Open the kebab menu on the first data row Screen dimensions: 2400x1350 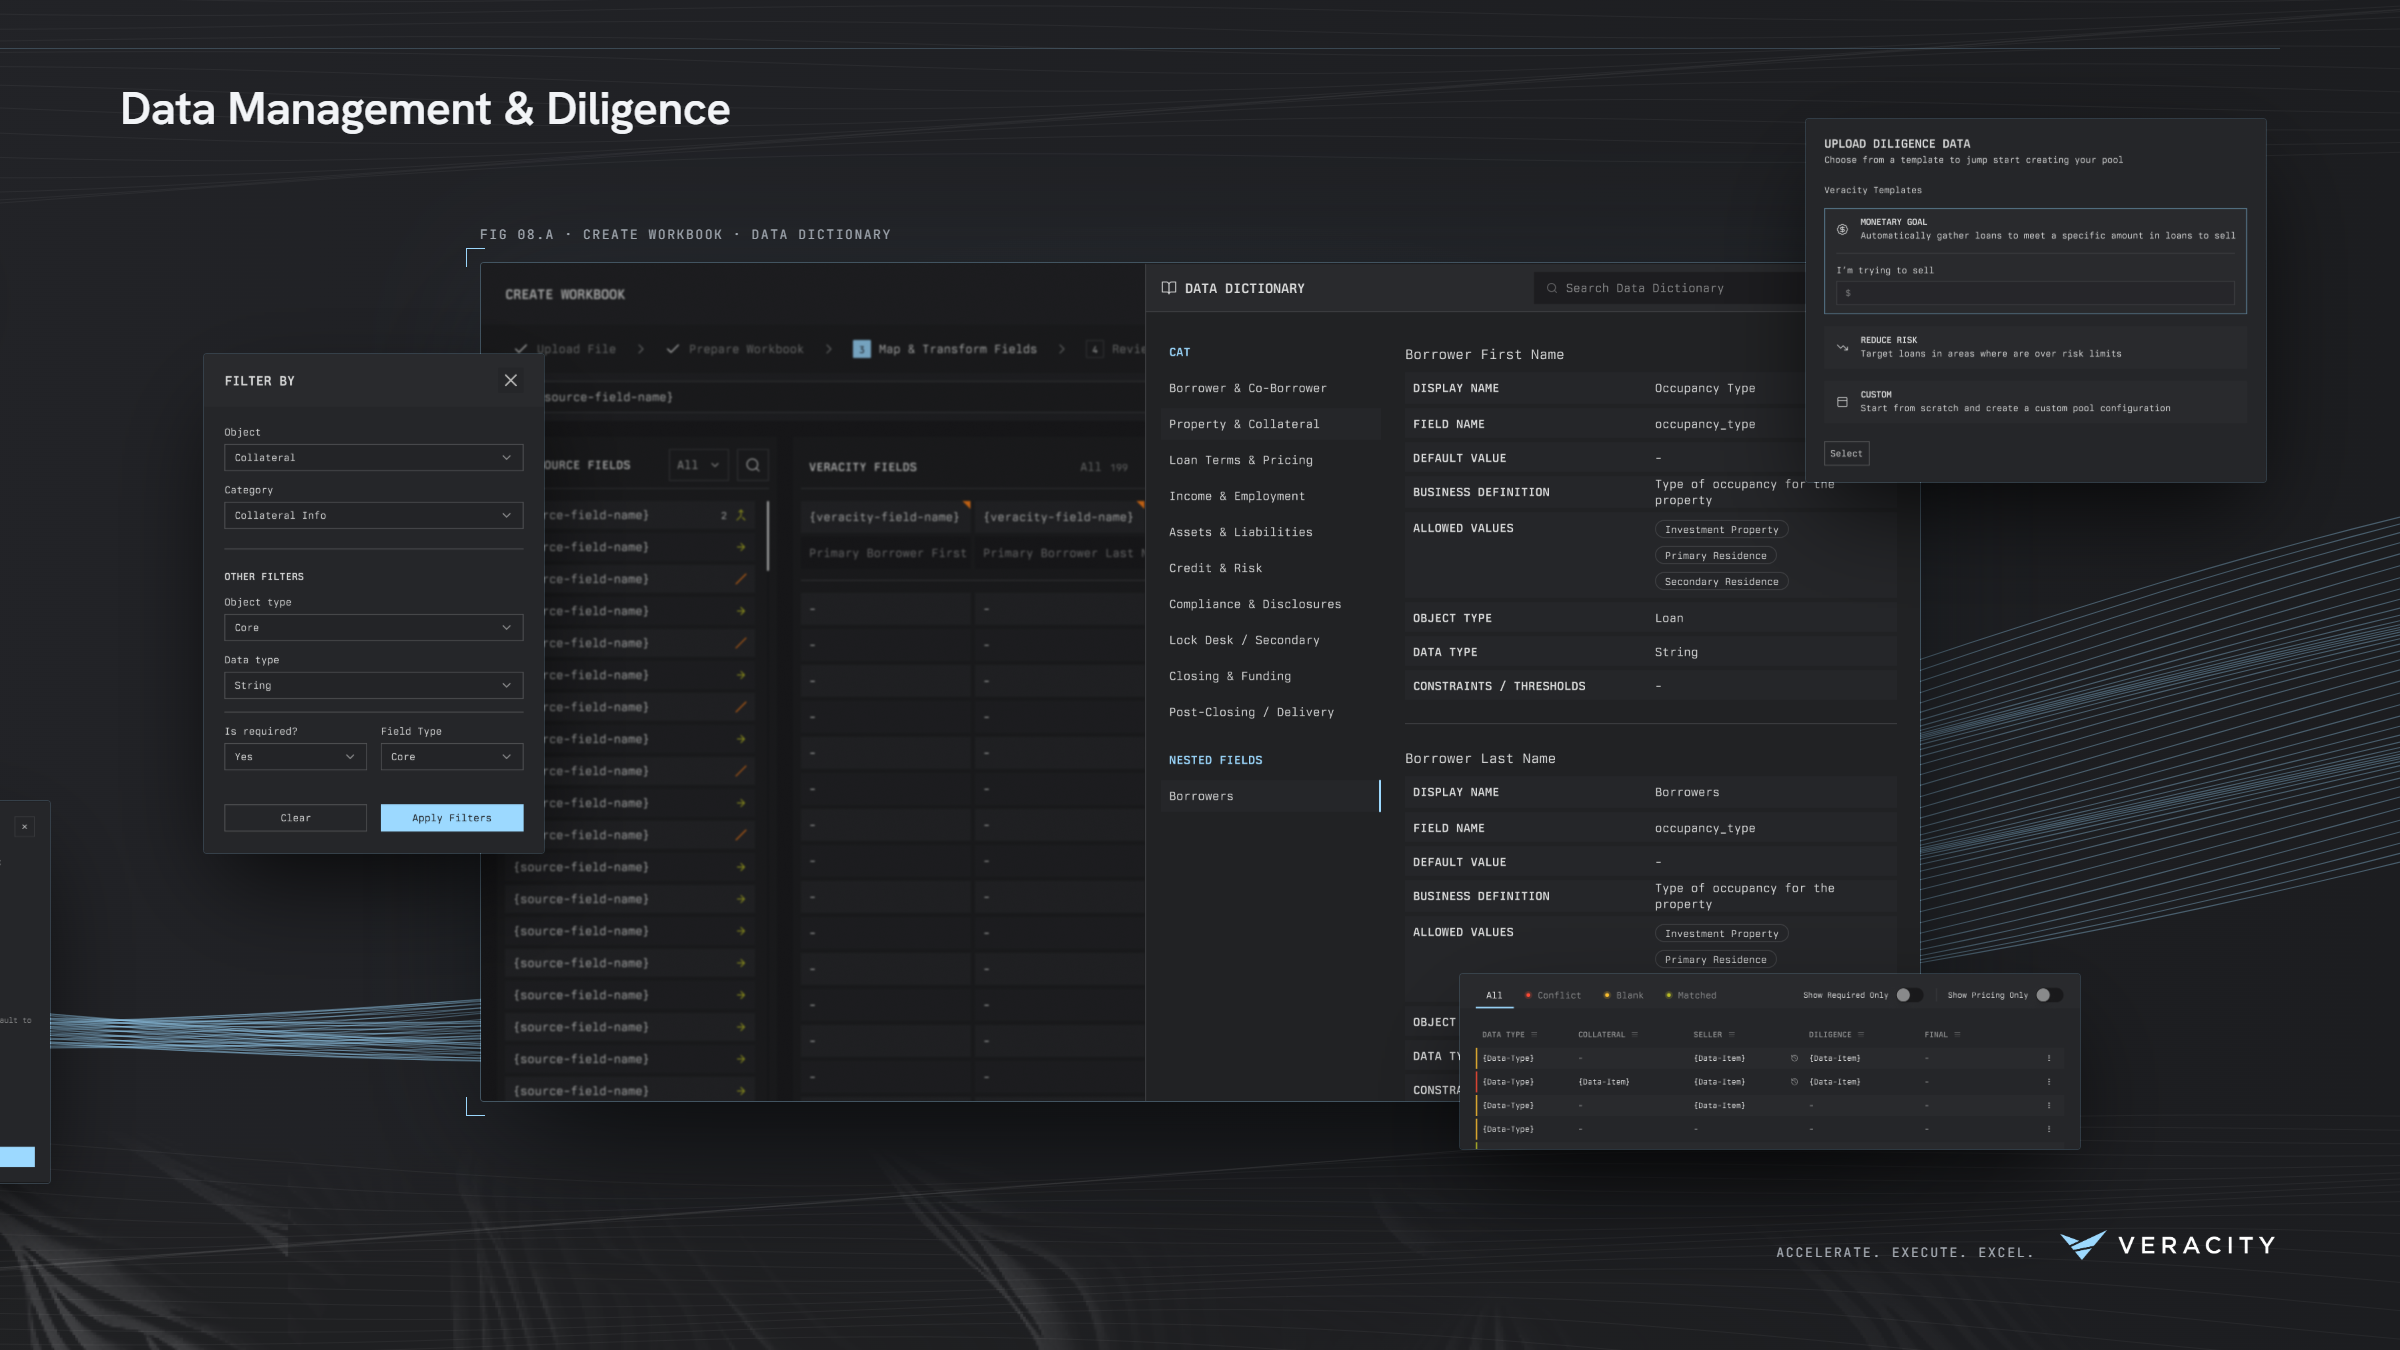2049,1058
